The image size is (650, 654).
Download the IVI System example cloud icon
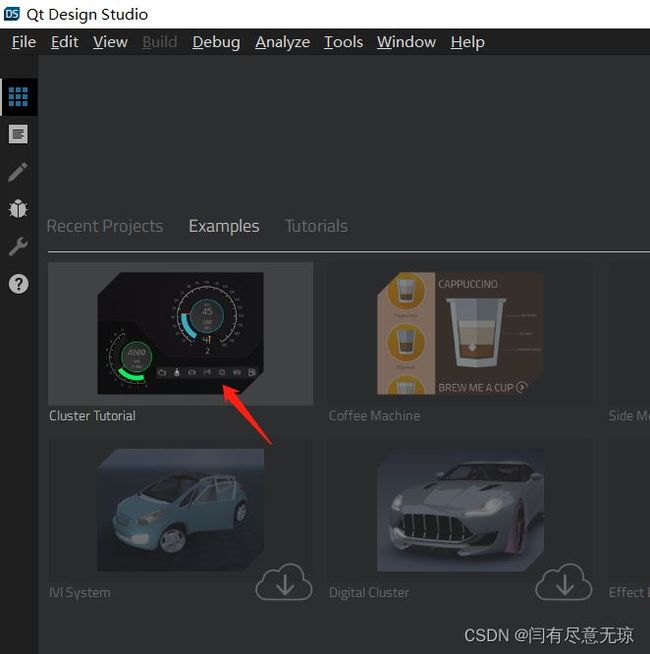pyautogui.click(x=284, y=582)
